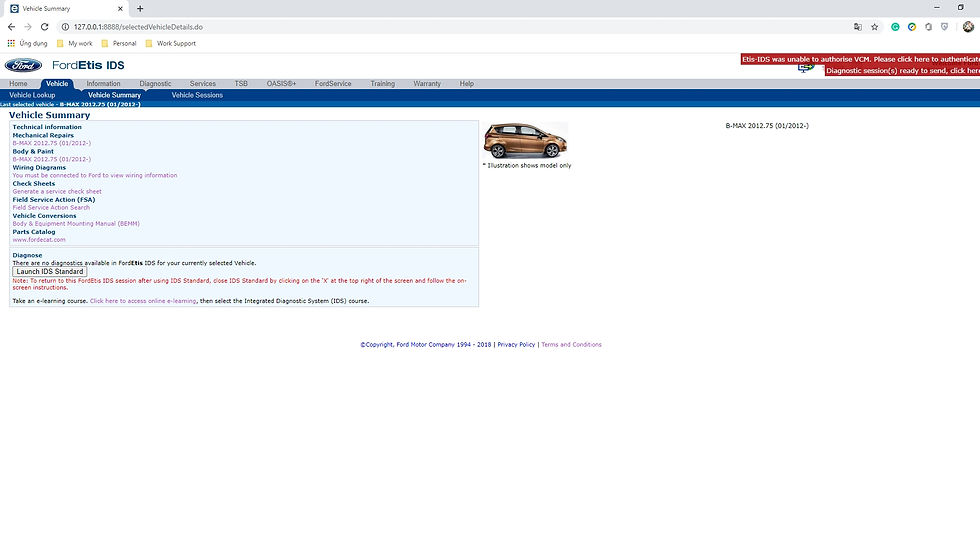Click the blue-yellow circular extension icon
Screen dimensions: 980x539
pos(912,27)
